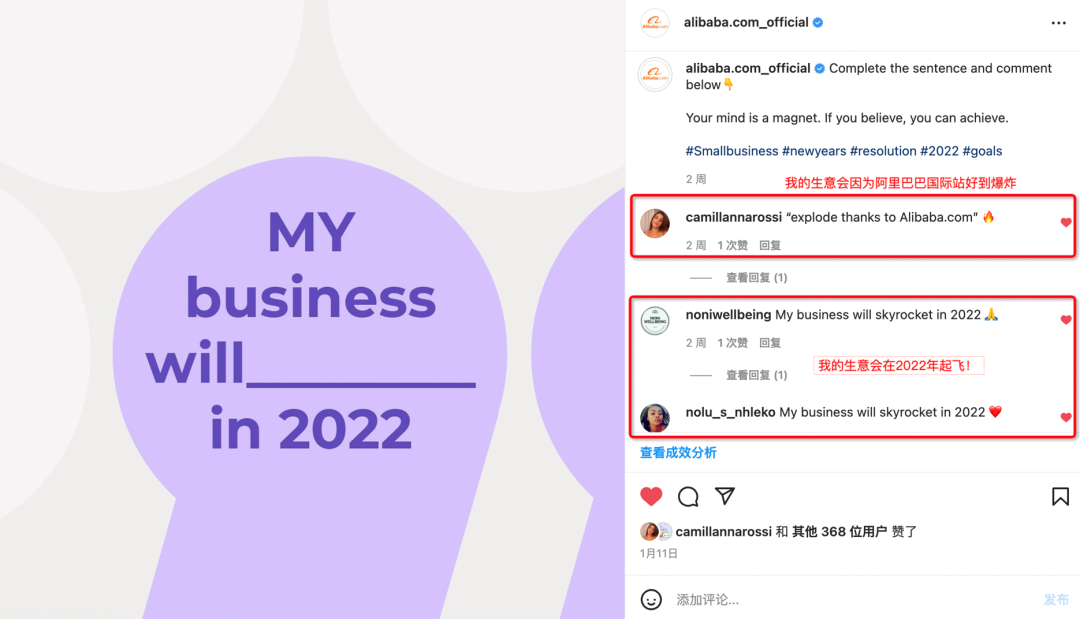Image resolution: width=1080 pixels, height=619 pixels.
Task: Toggle like on camillannarossi's comment
Action: pos(1066,222)
